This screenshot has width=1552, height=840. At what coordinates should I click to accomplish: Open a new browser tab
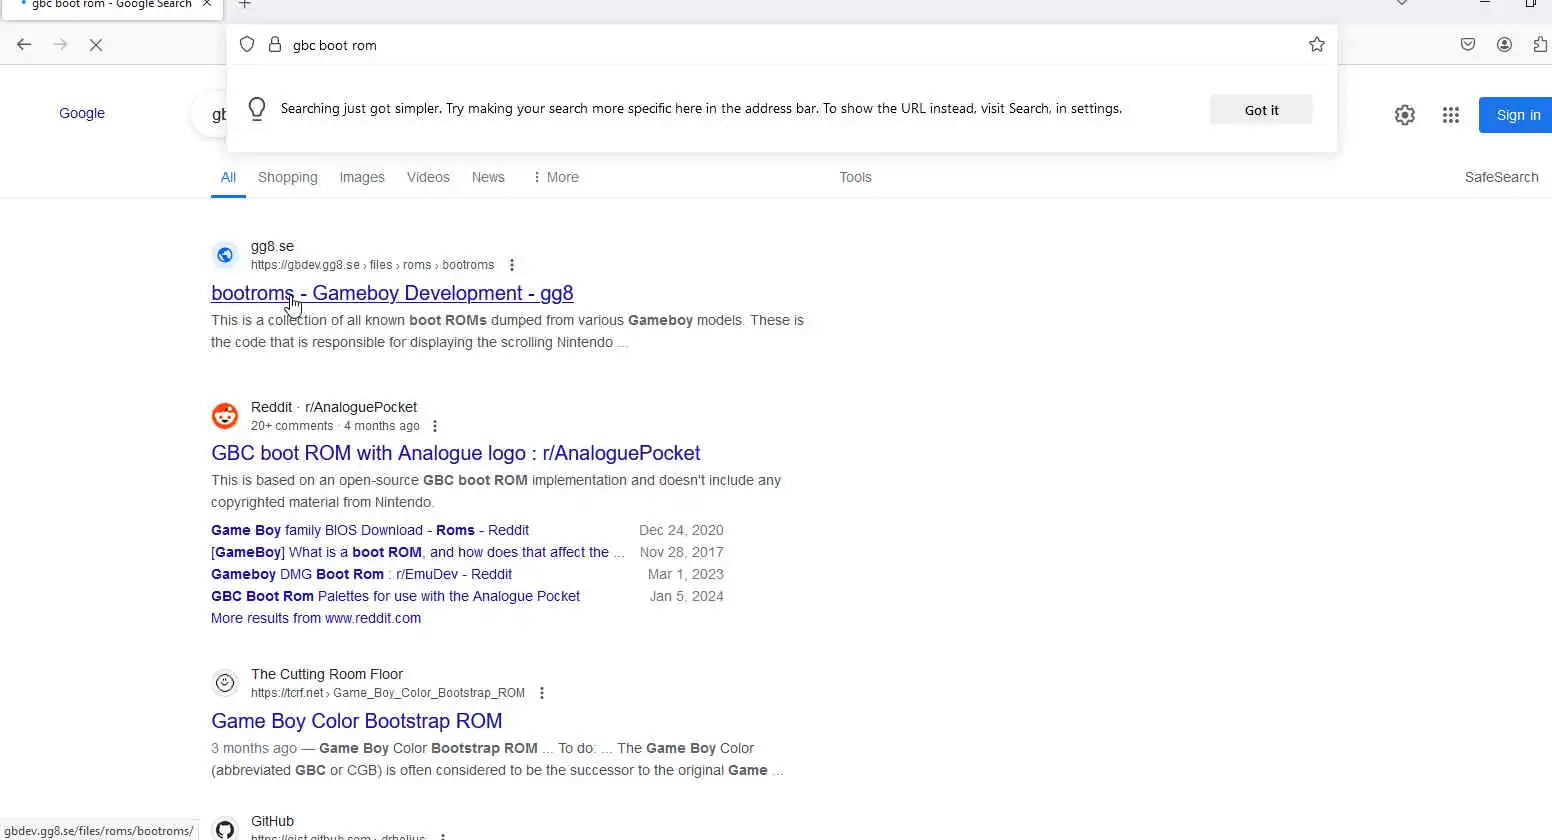click(x=245, y=4)
